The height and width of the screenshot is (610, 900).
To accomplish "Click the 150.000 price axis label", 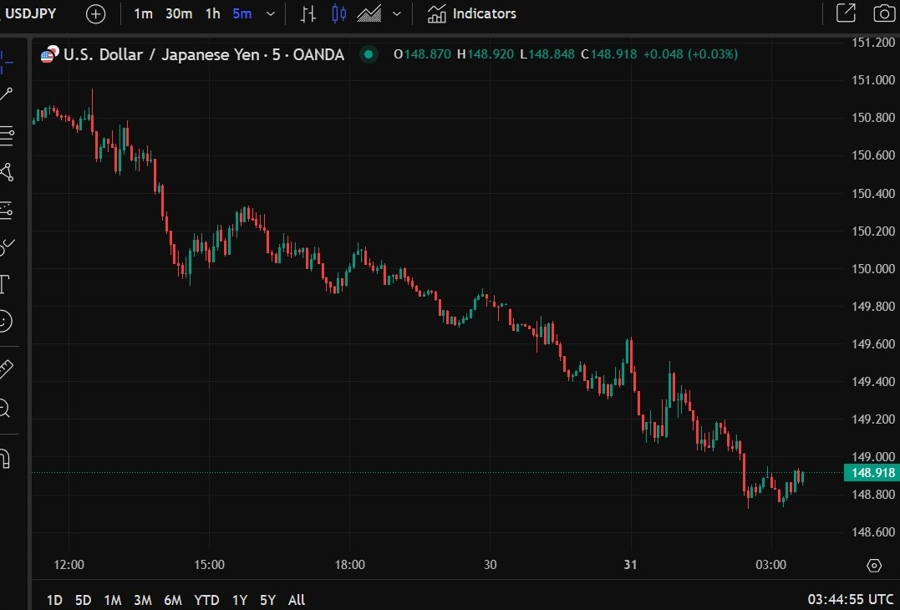I will click(873, 269).
